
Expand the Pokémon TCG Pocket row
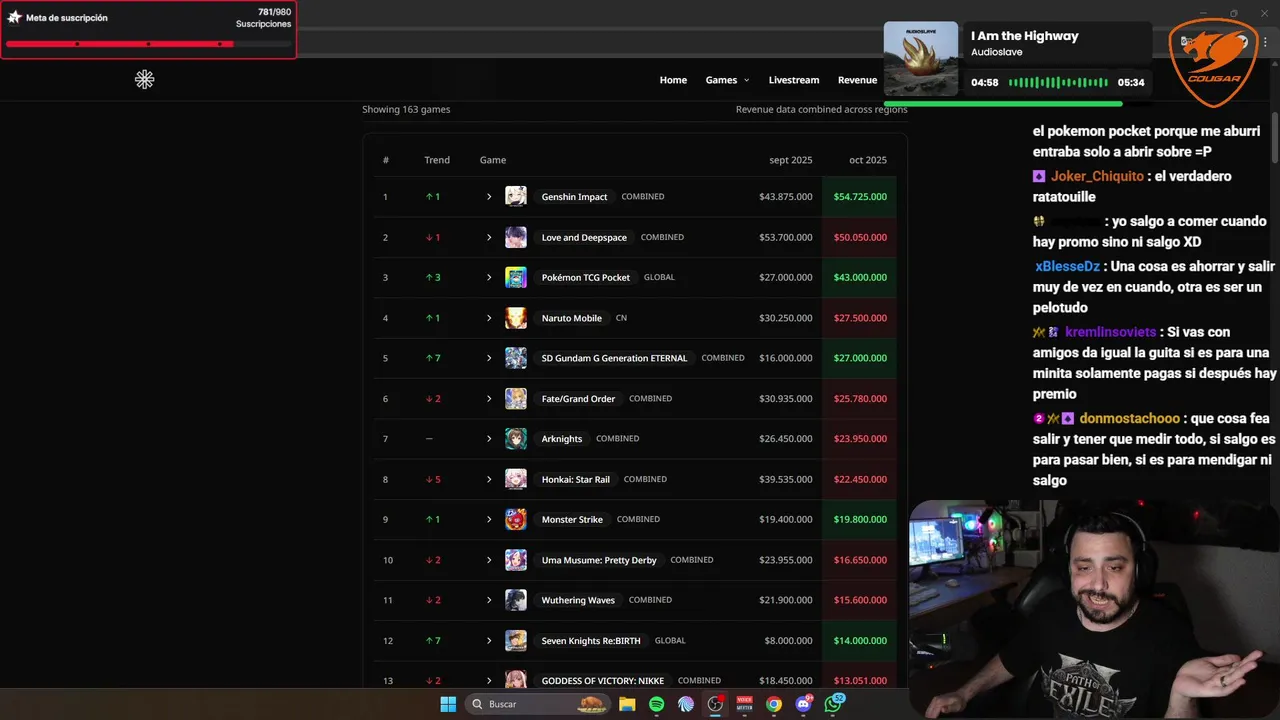point(489,277)
